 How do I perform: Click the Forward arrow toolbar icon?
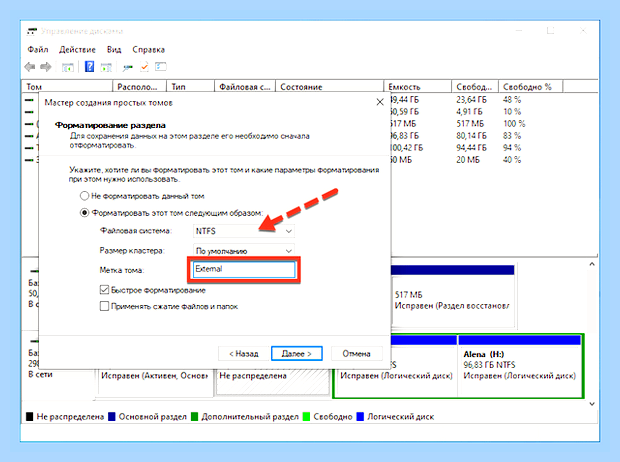click(46, 67)
